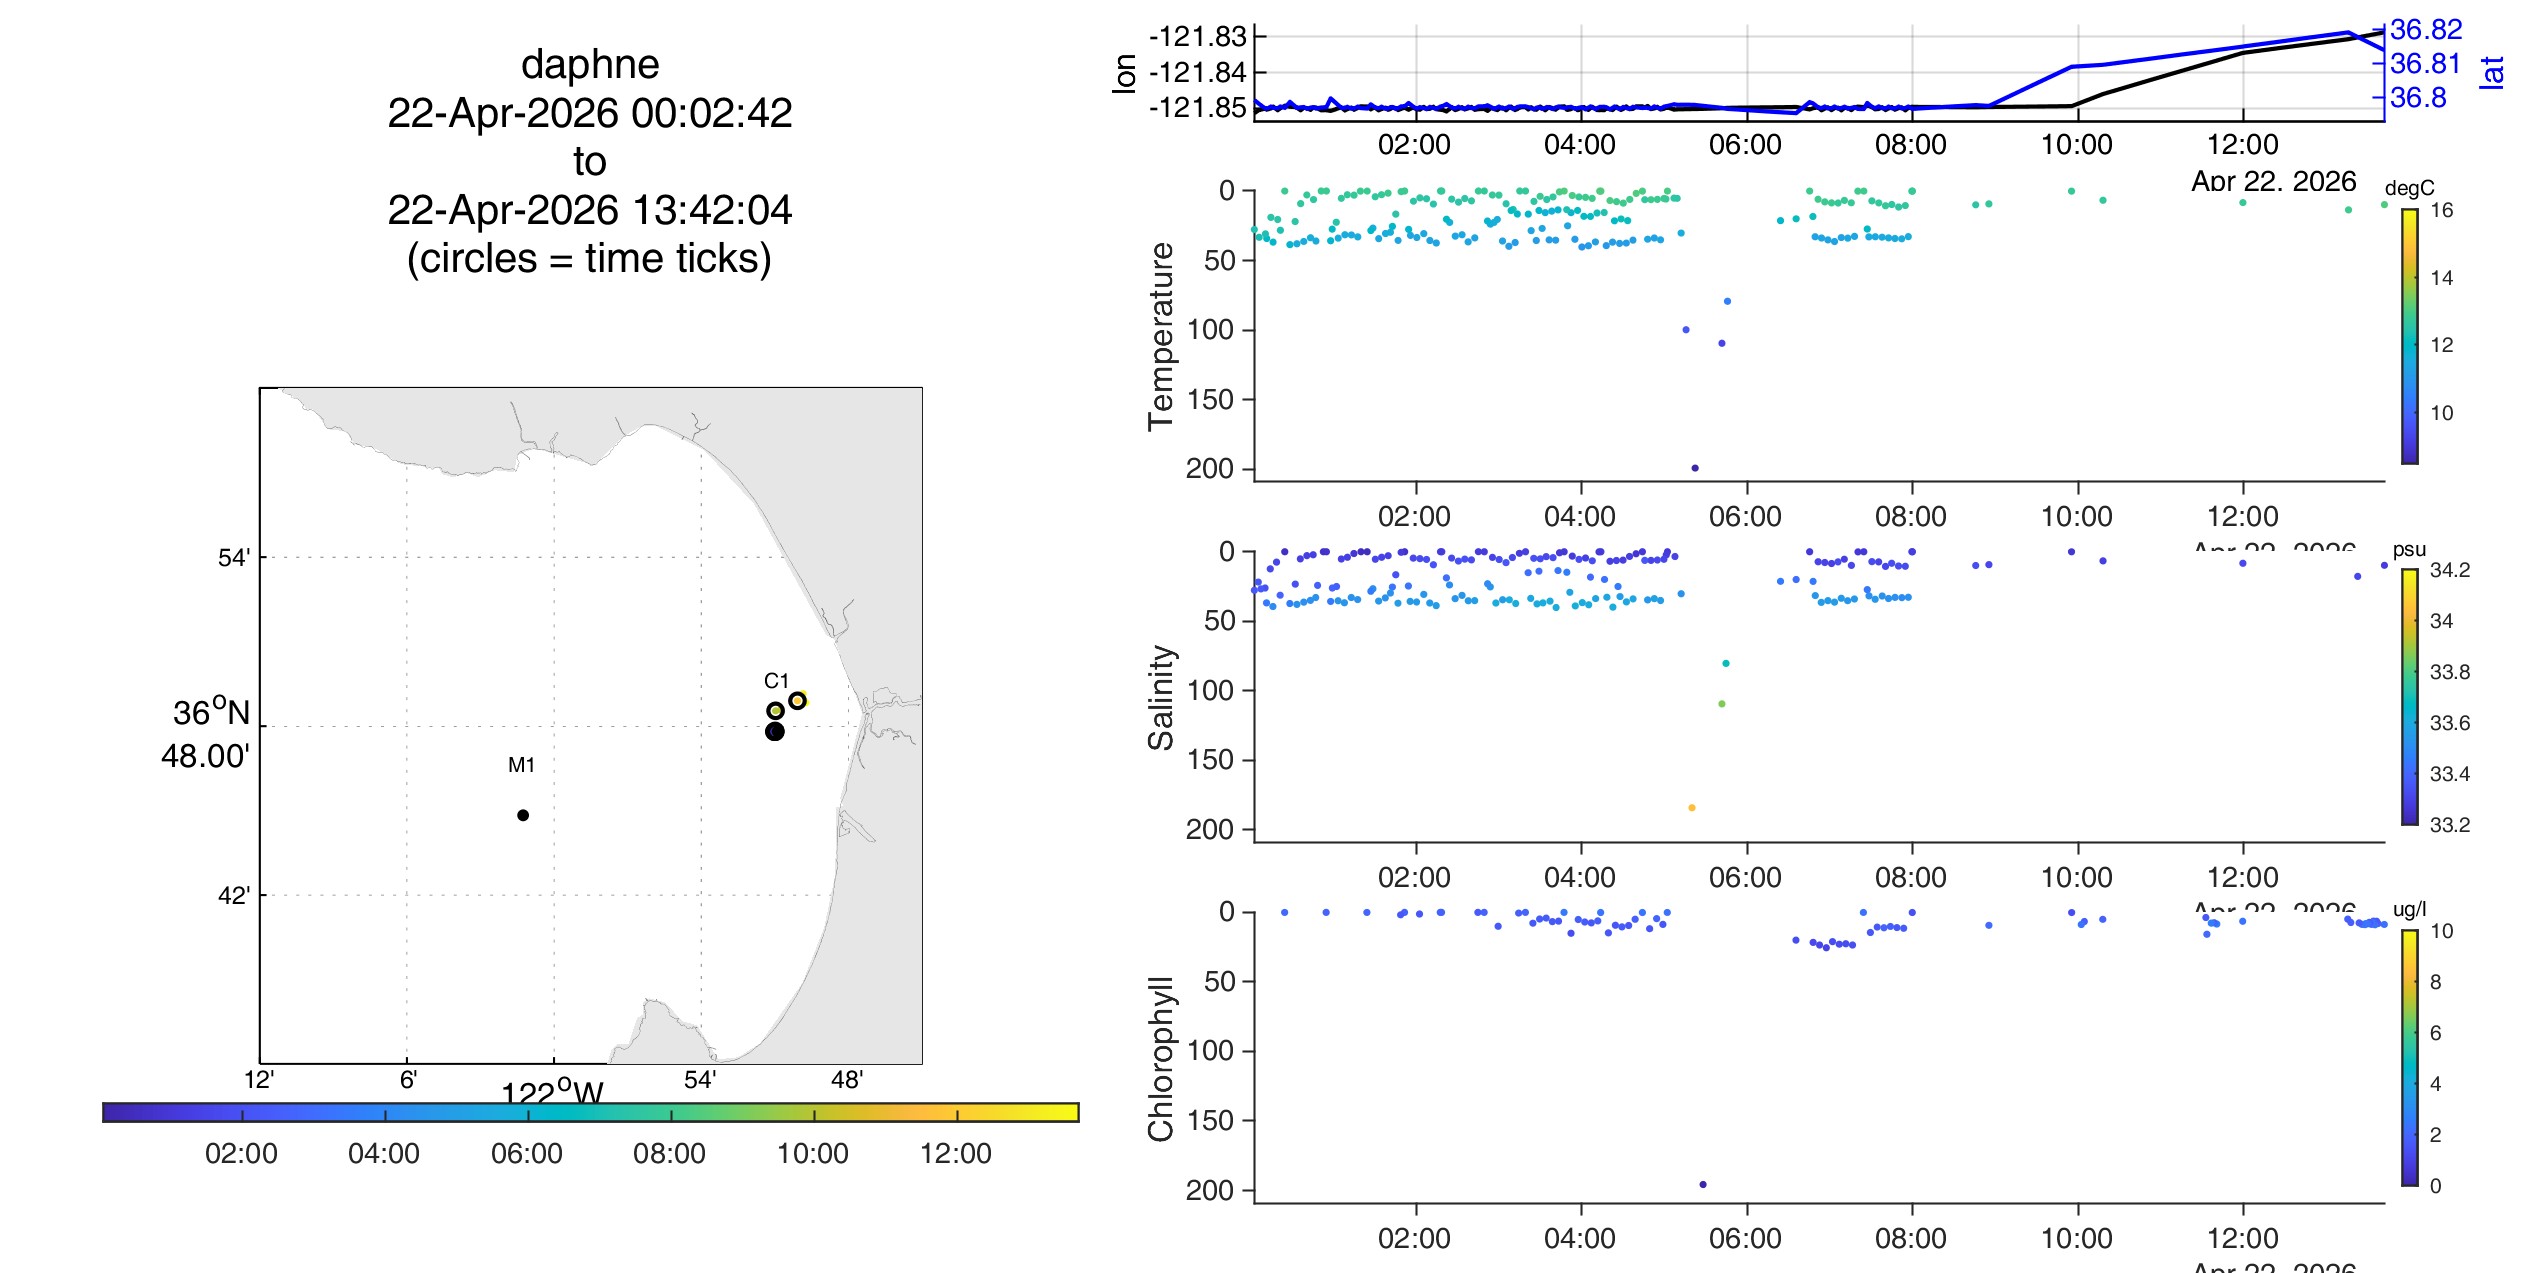Click the M1 label on the map
Screen dimensions: 2545x1273
point(521,765)
